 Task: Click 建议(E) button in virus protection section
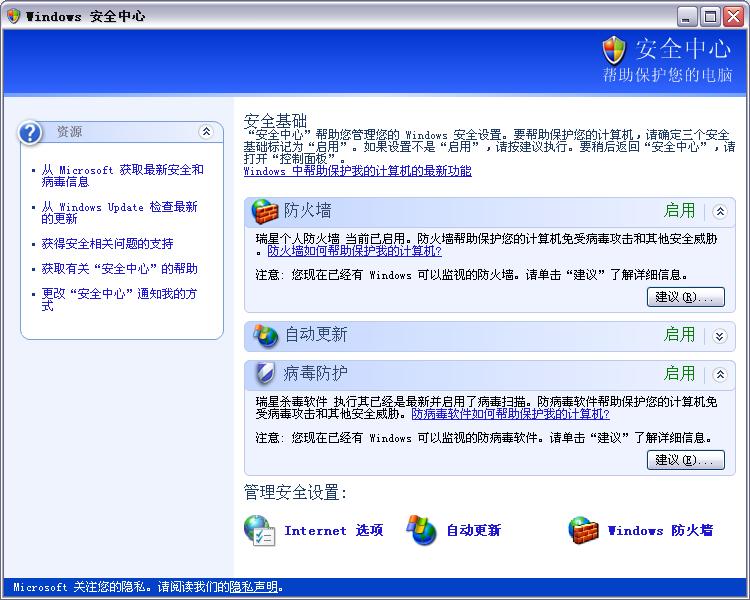coord(686,460)
